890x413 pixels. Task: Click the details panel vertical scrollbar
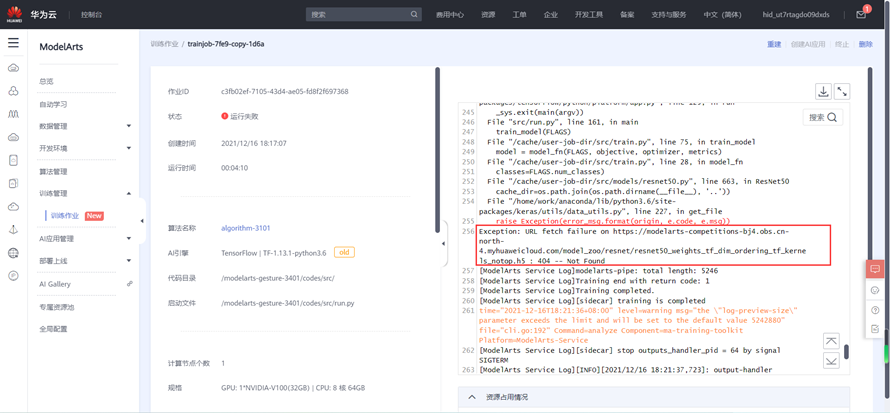437,150
